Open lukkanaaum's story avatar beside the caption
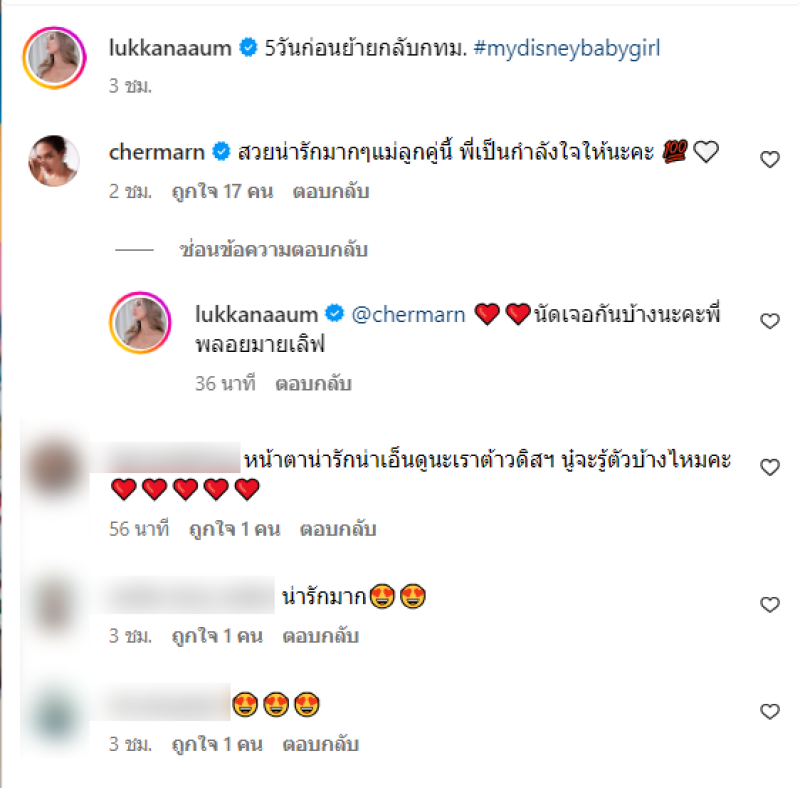 [x=54, y=58]
